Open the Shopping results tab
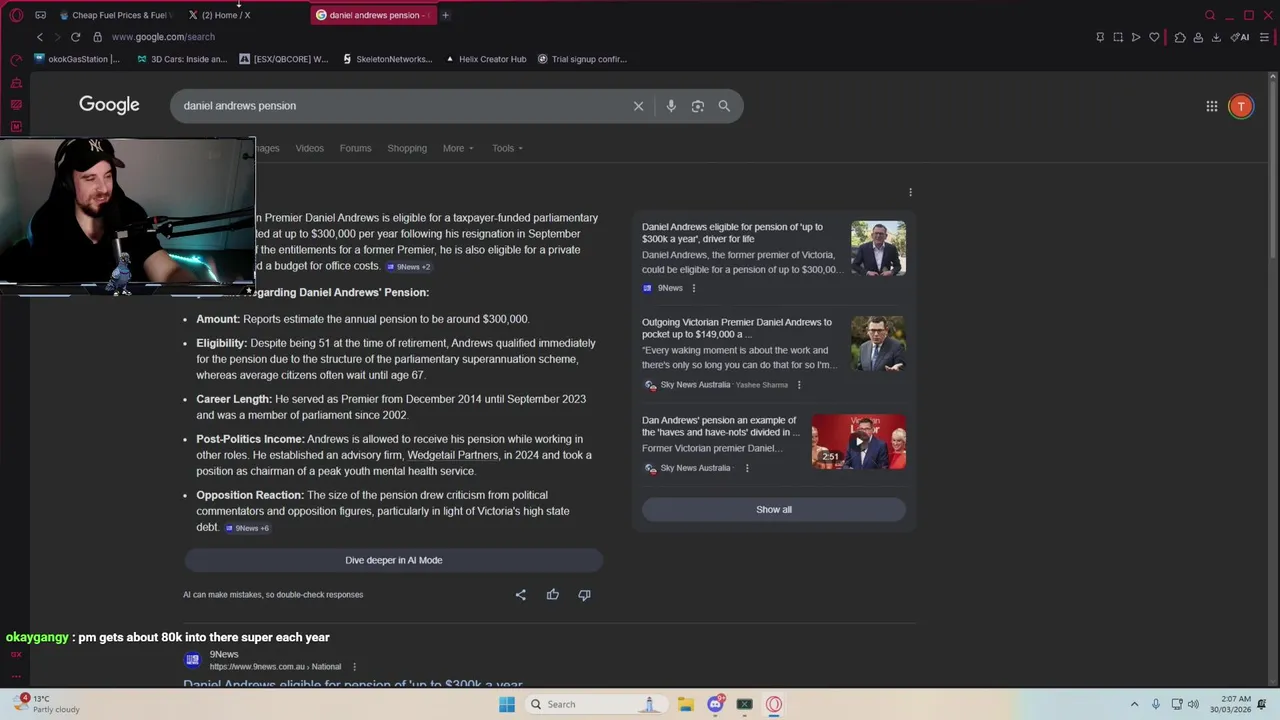 tap(407, 148)
